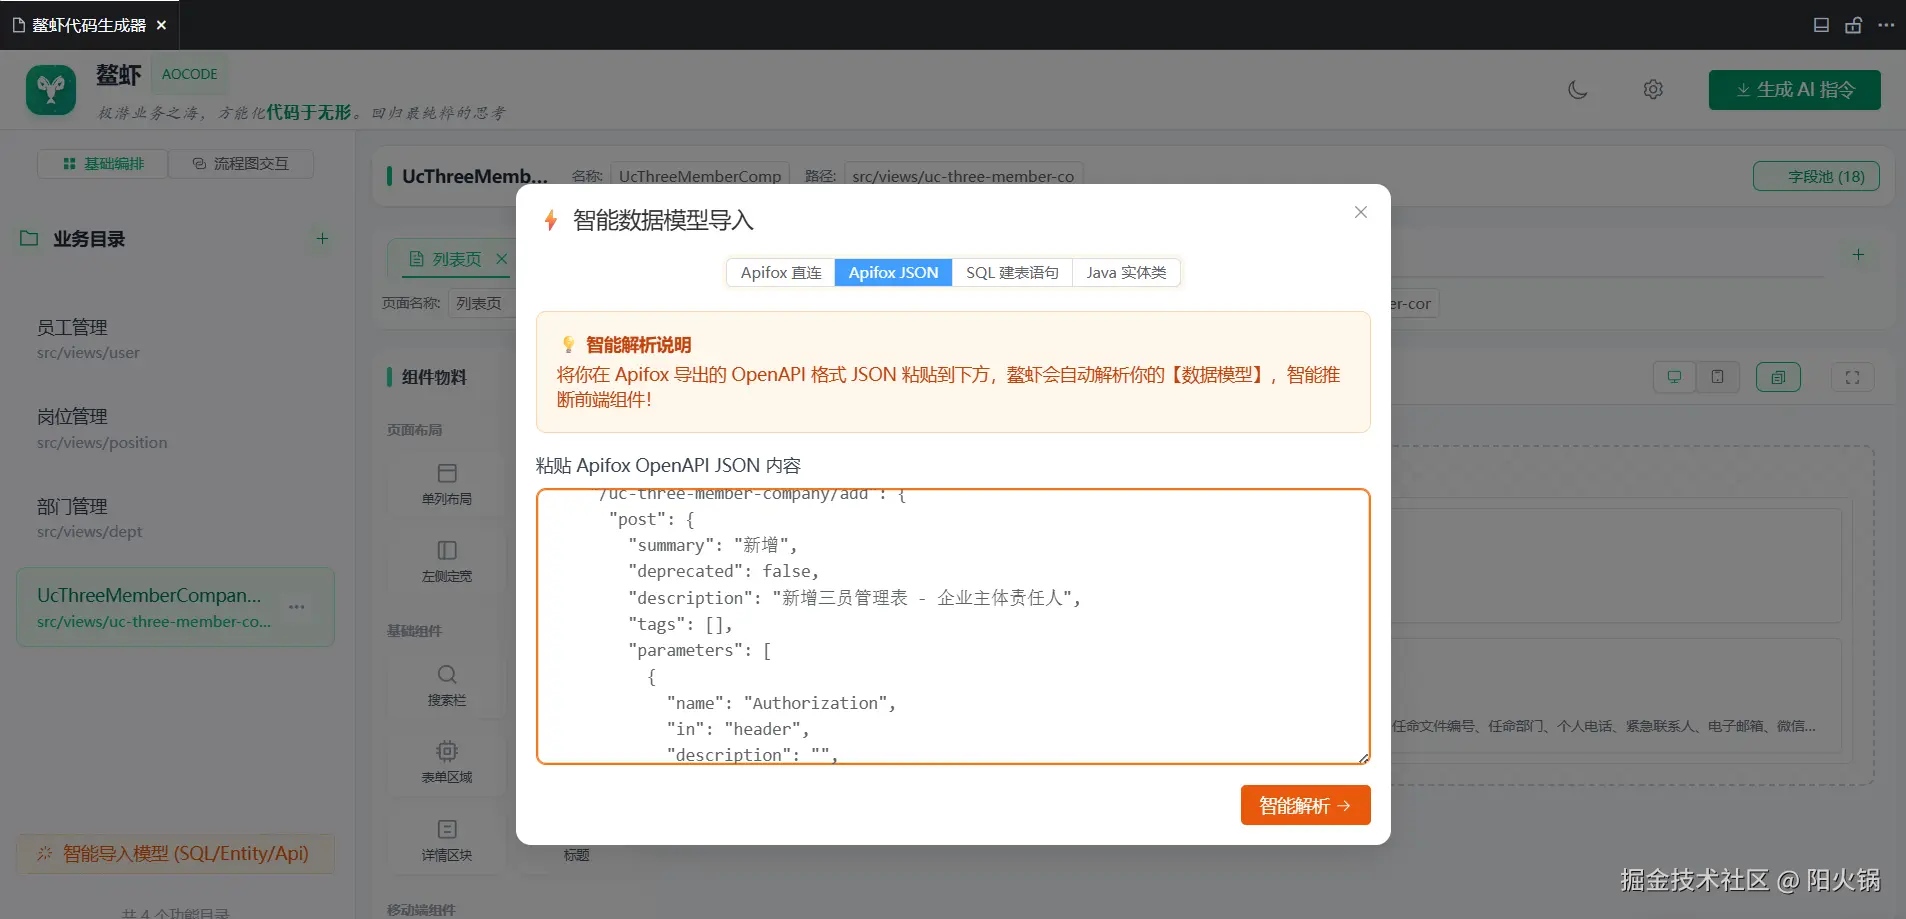This screenshot has height=919, width=1906.
Task: Select 表单区域 component
Action: click(x=447, y=762)
